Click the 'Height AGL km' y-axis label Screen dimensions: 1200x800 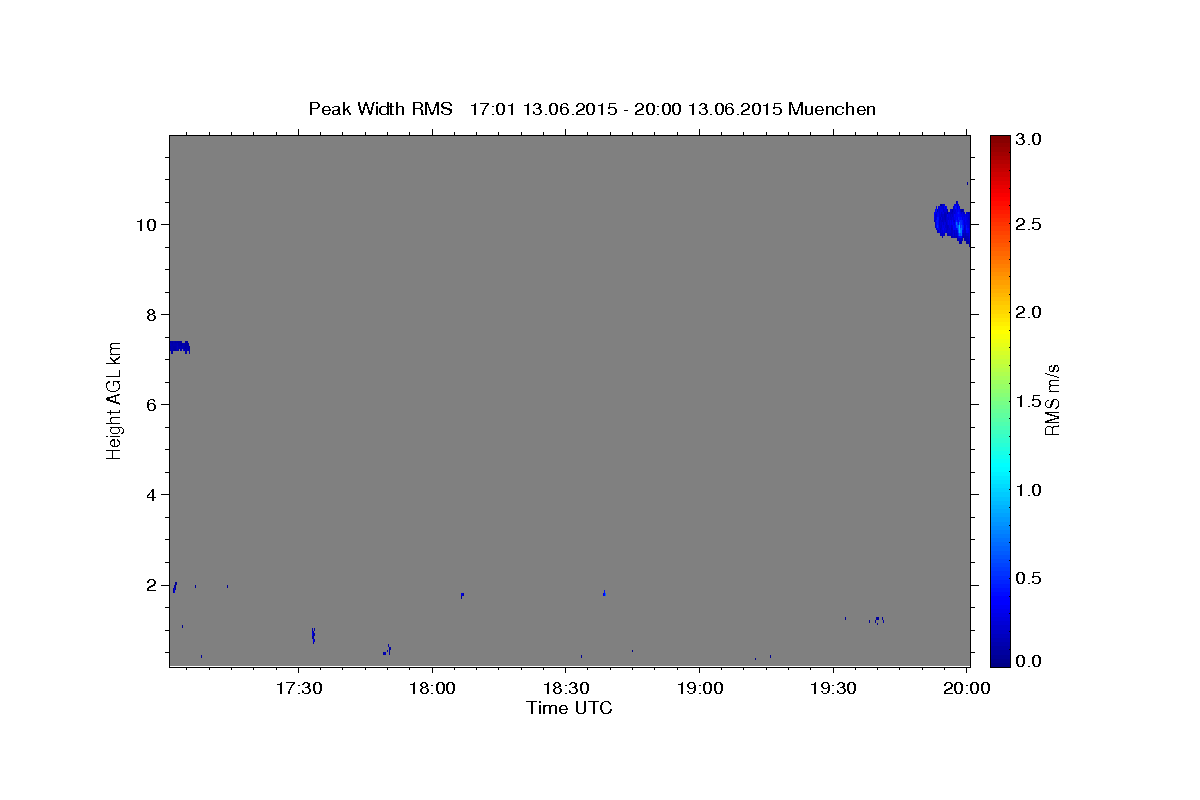115,400
